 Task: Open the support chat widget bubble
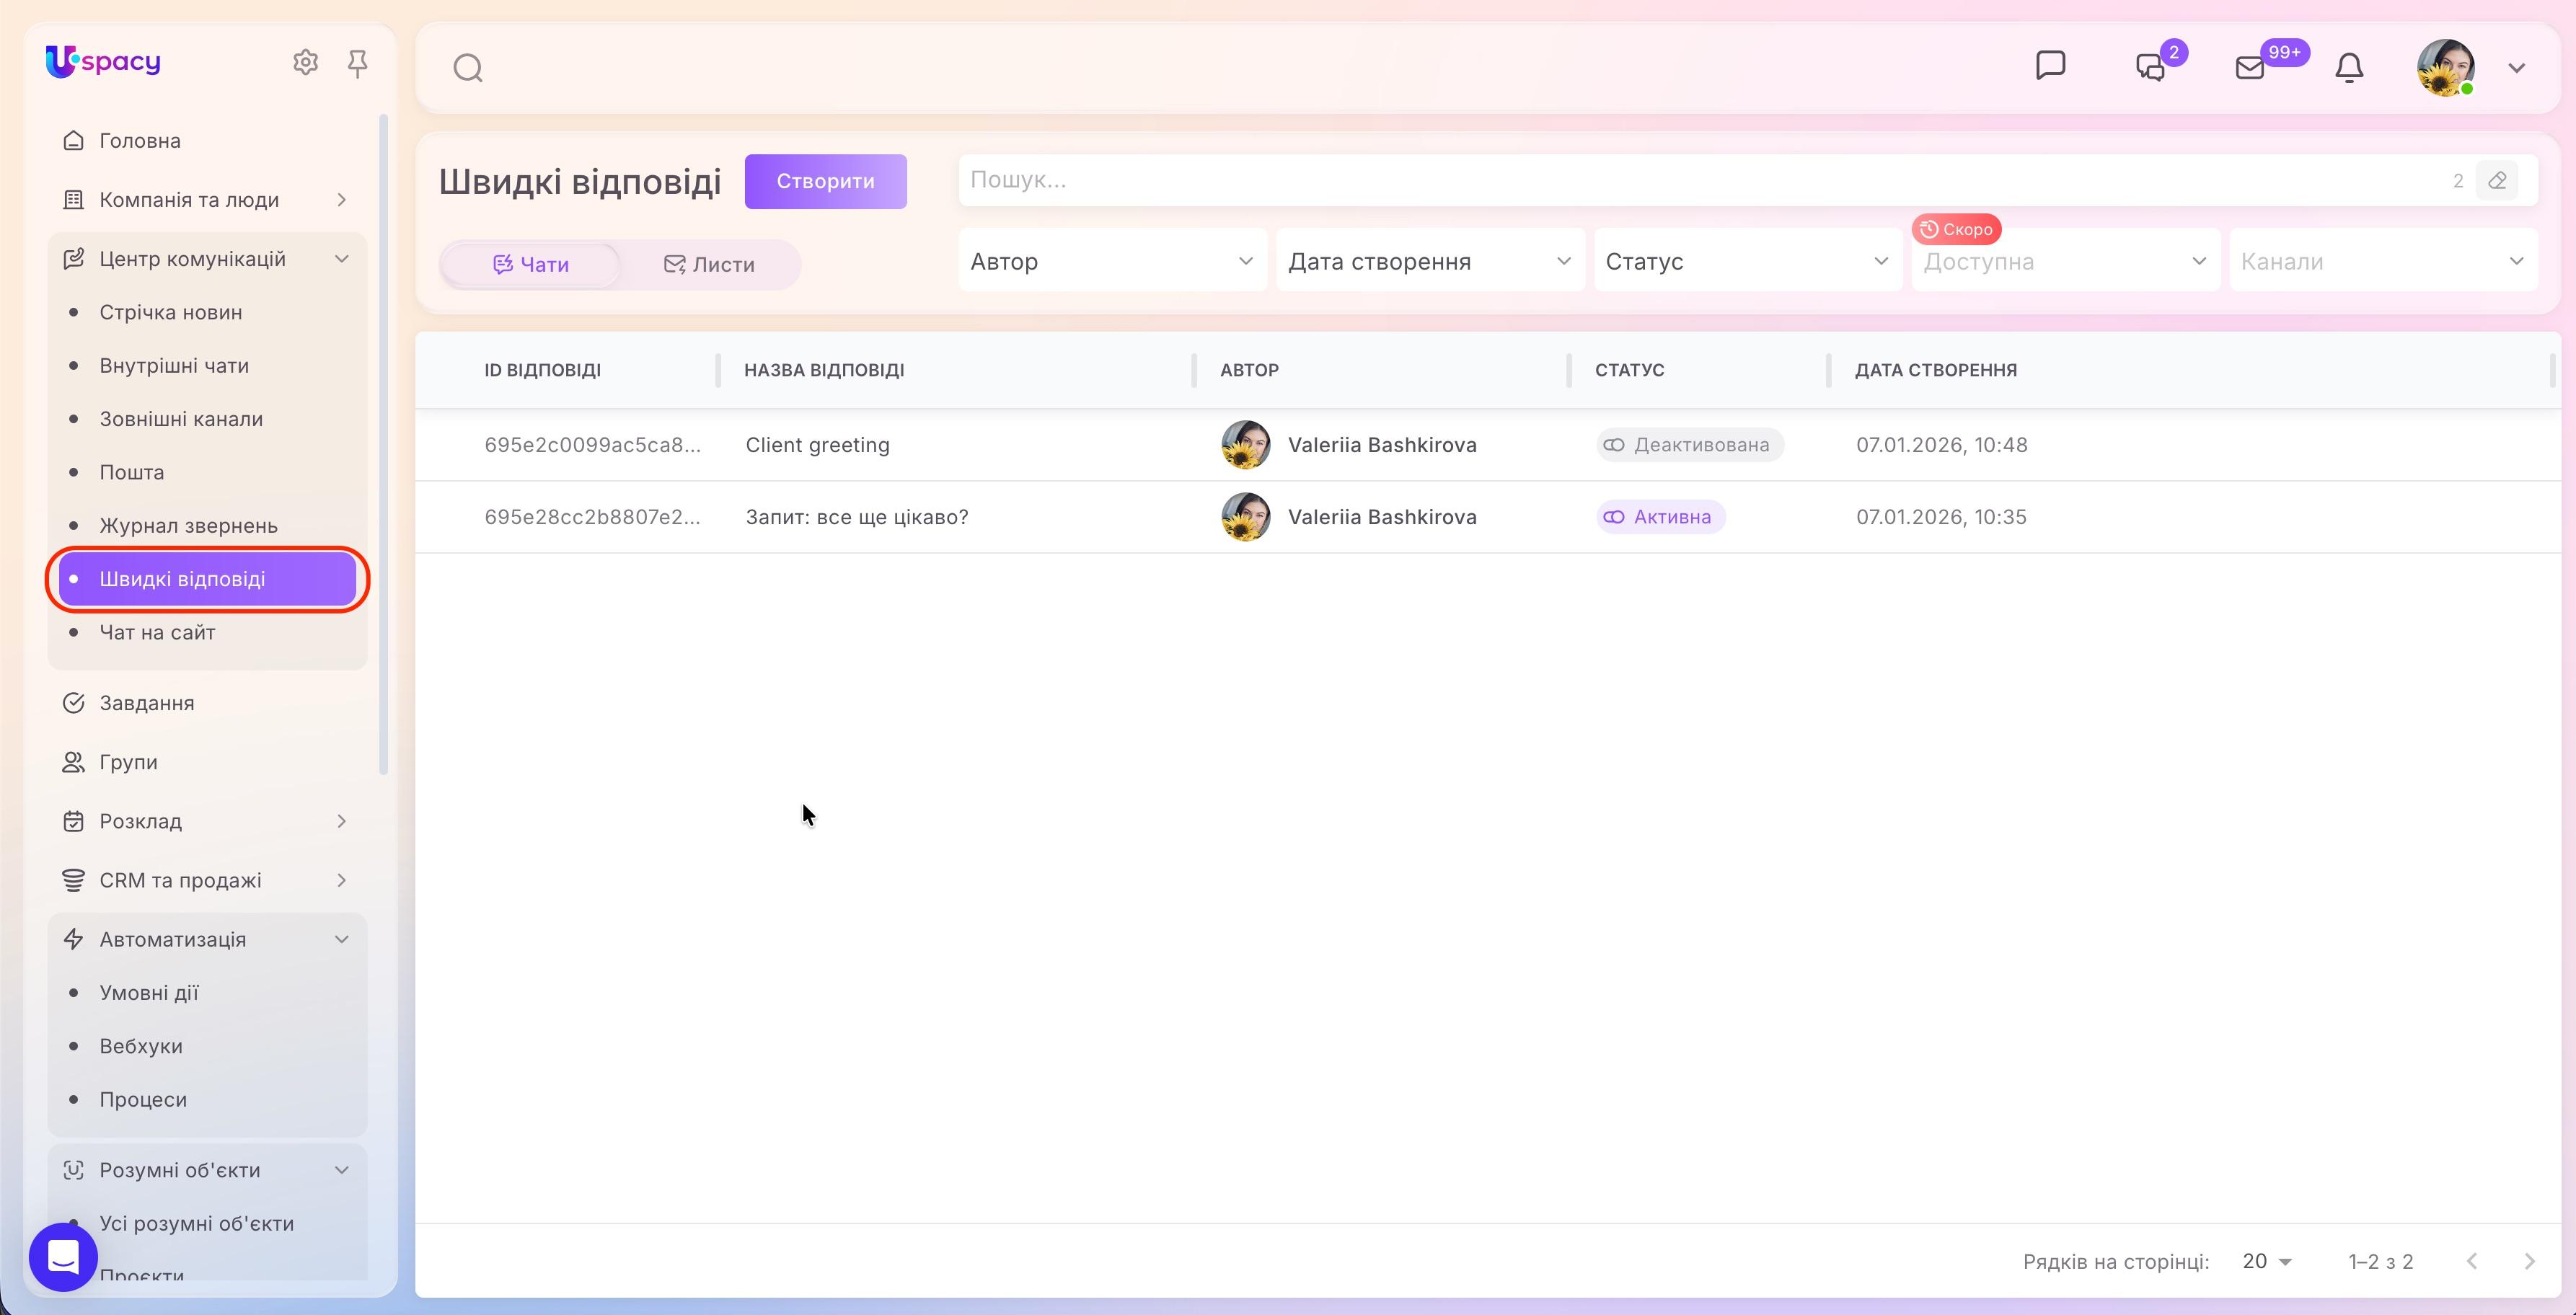pos(63,1257)
